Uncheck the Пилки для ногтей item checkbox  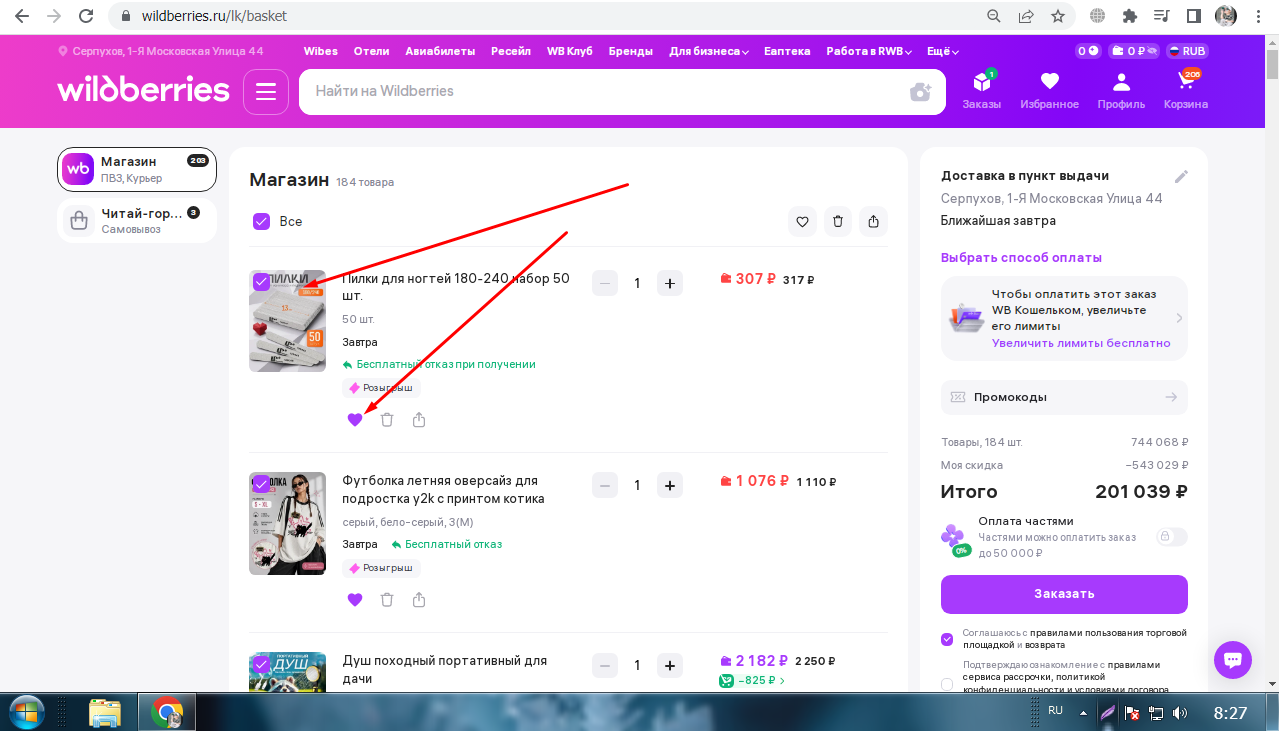click(x=261, y=282)
